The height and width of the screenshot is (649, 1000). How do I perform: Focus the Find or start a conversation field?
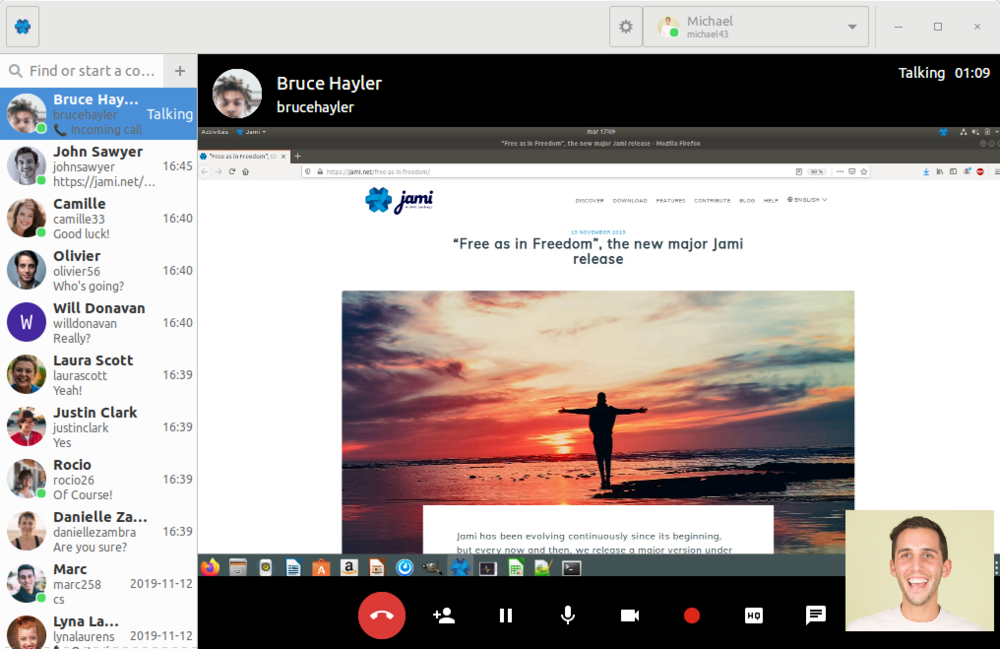[82, 71]
